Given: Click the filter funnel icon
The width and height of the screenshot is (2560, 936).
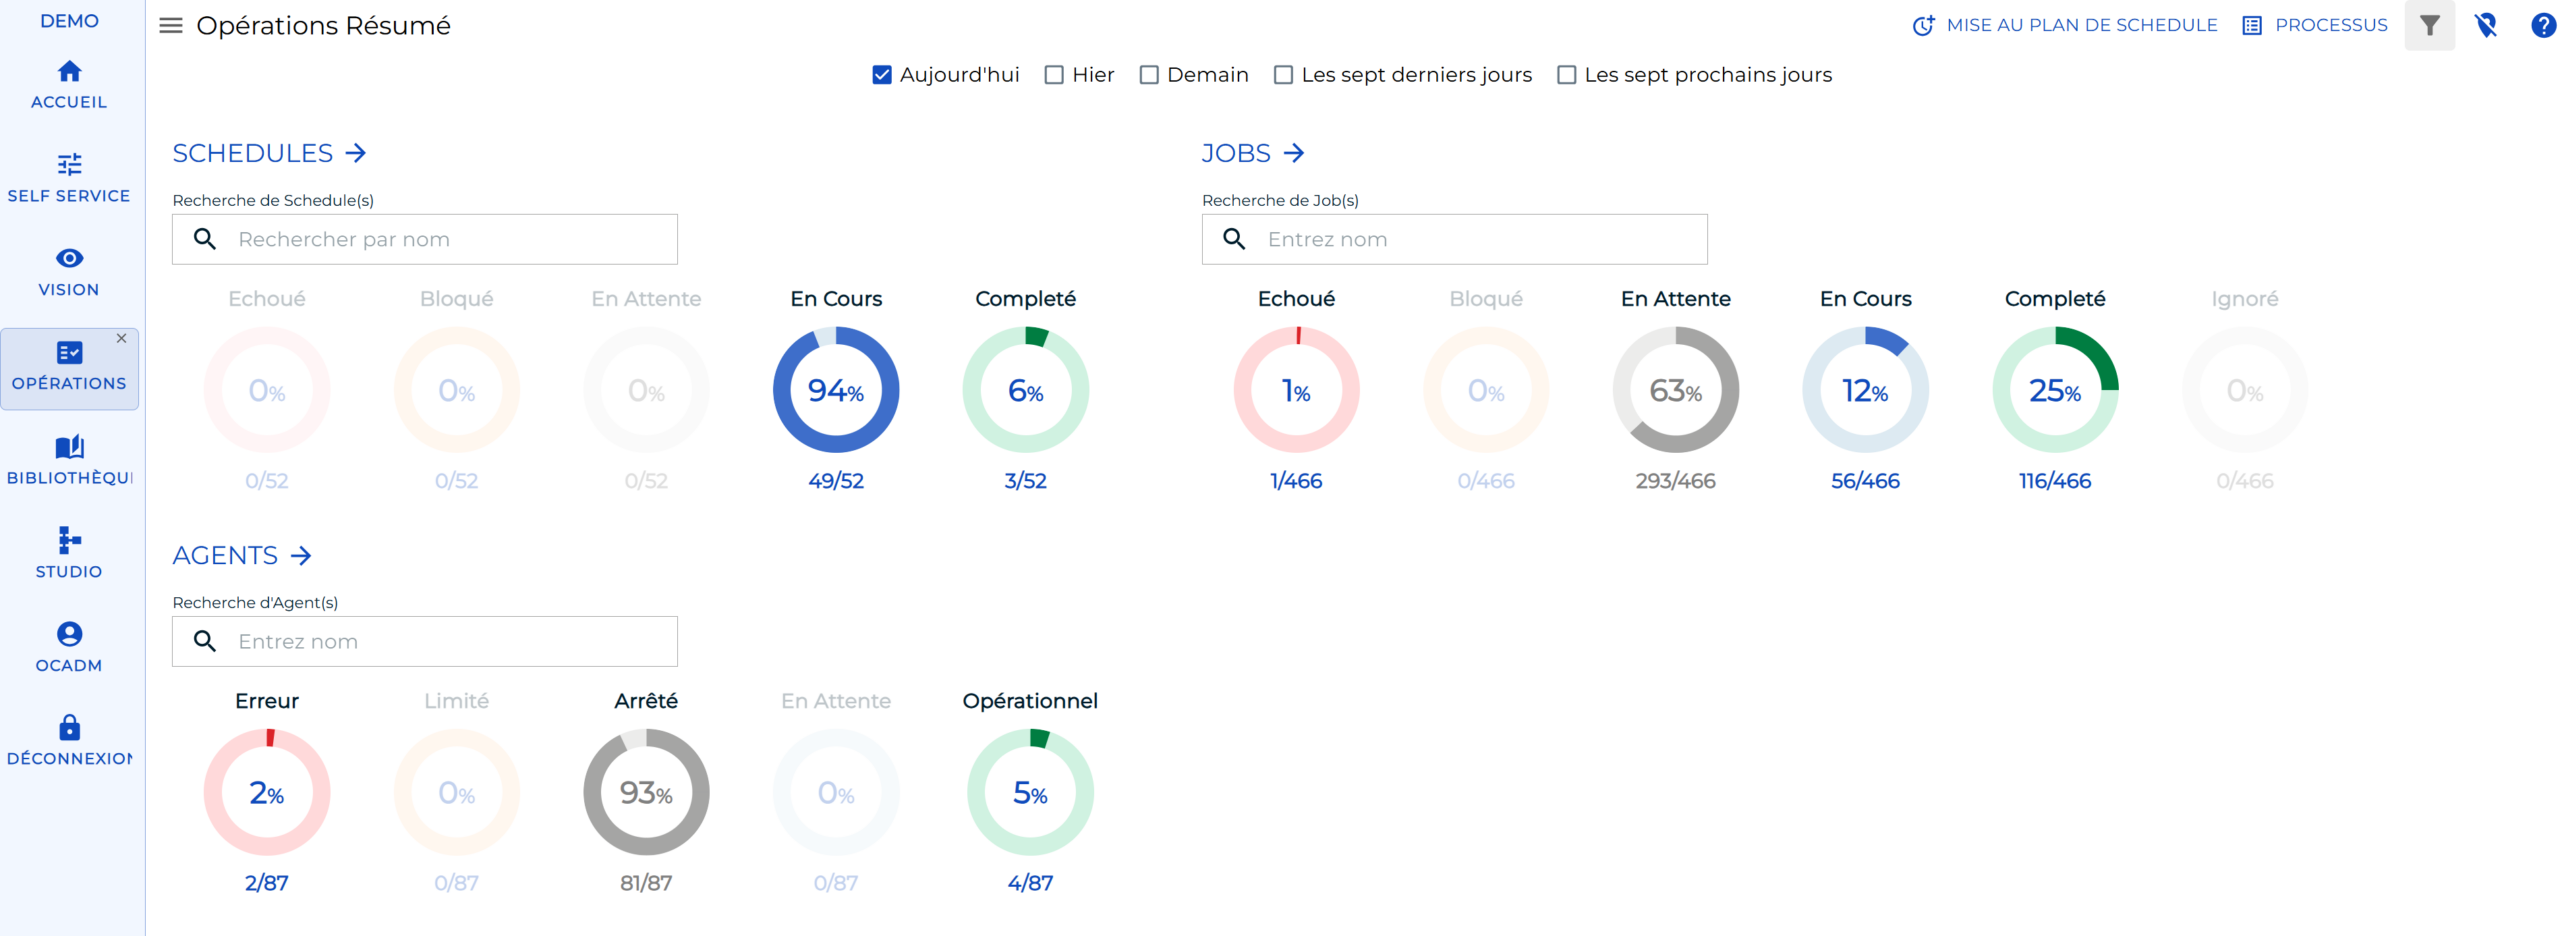Looking at the screenshot, I should [2429, 25].
